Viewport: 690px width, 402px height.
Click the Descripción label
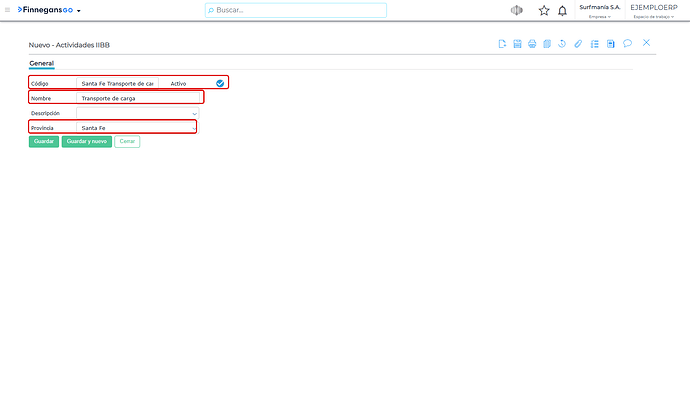45,113
